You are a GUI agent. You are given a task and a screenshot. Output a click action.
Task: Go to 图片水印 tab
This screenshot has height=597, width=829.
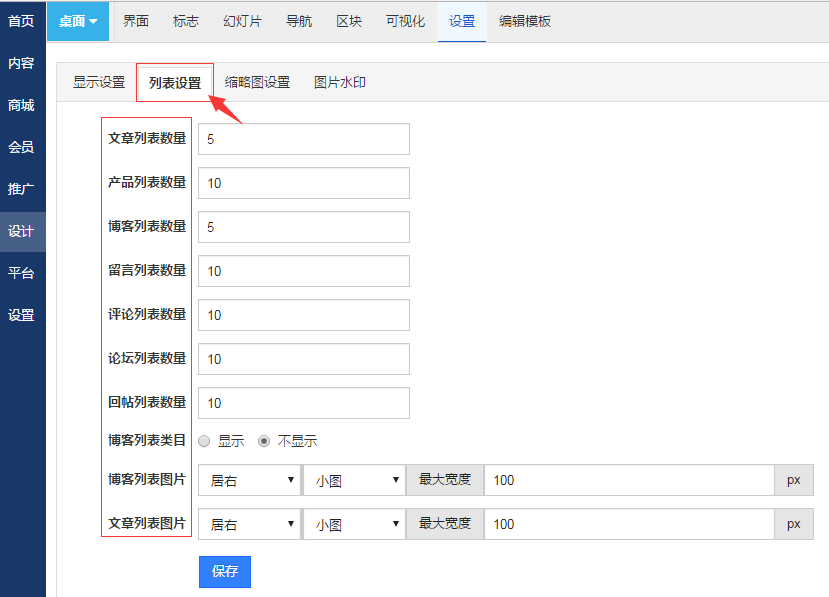click(340, 83)
